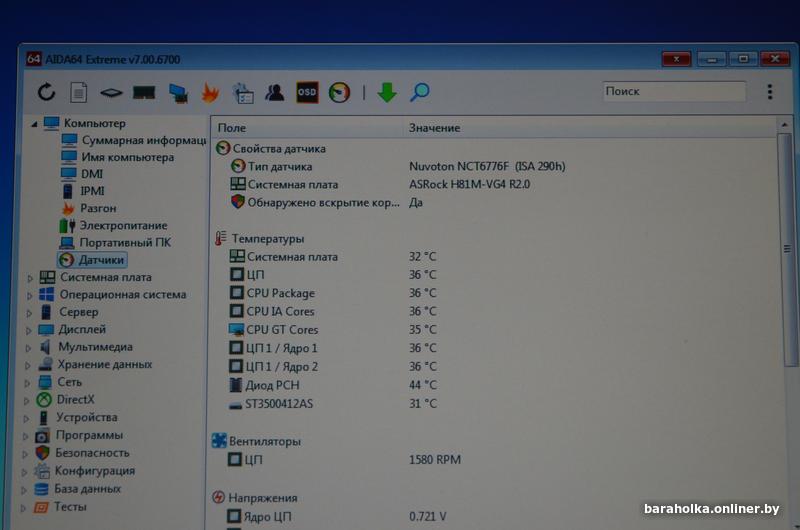Click the magnifier search icon

tap(419, 92)
